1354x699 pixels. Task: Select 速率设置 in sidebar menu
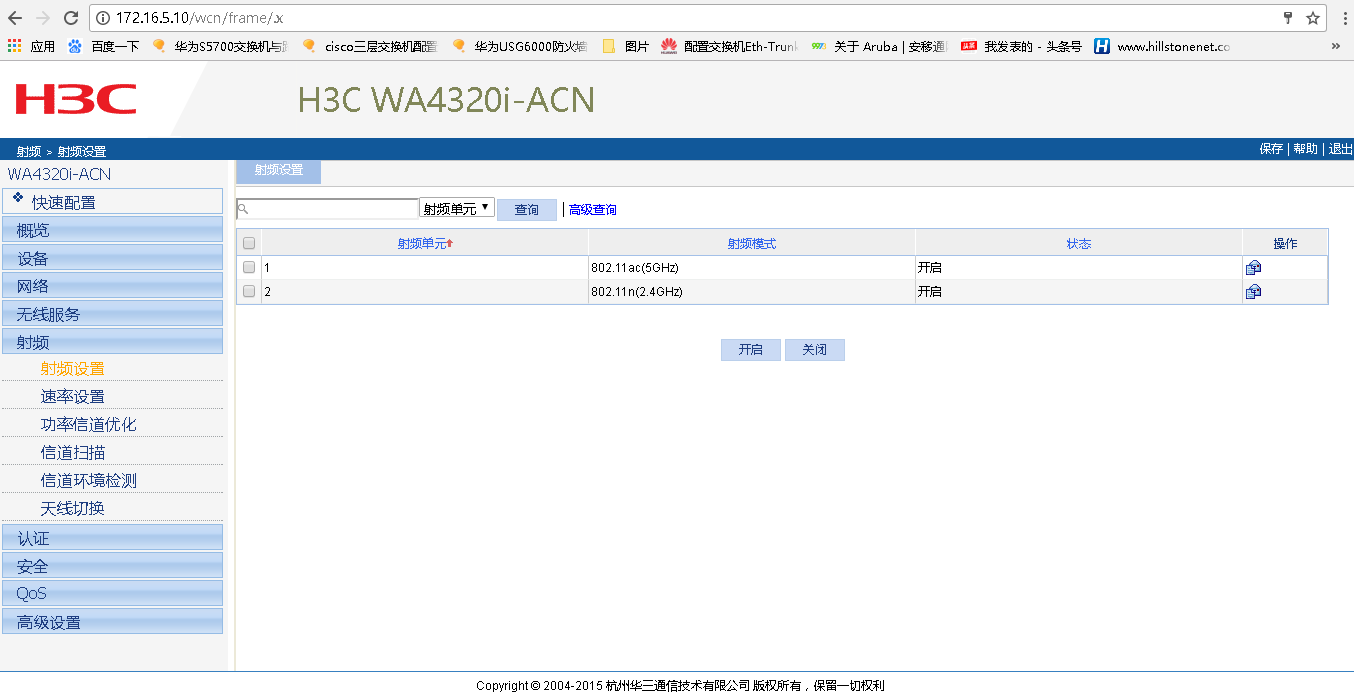point(72,397)
